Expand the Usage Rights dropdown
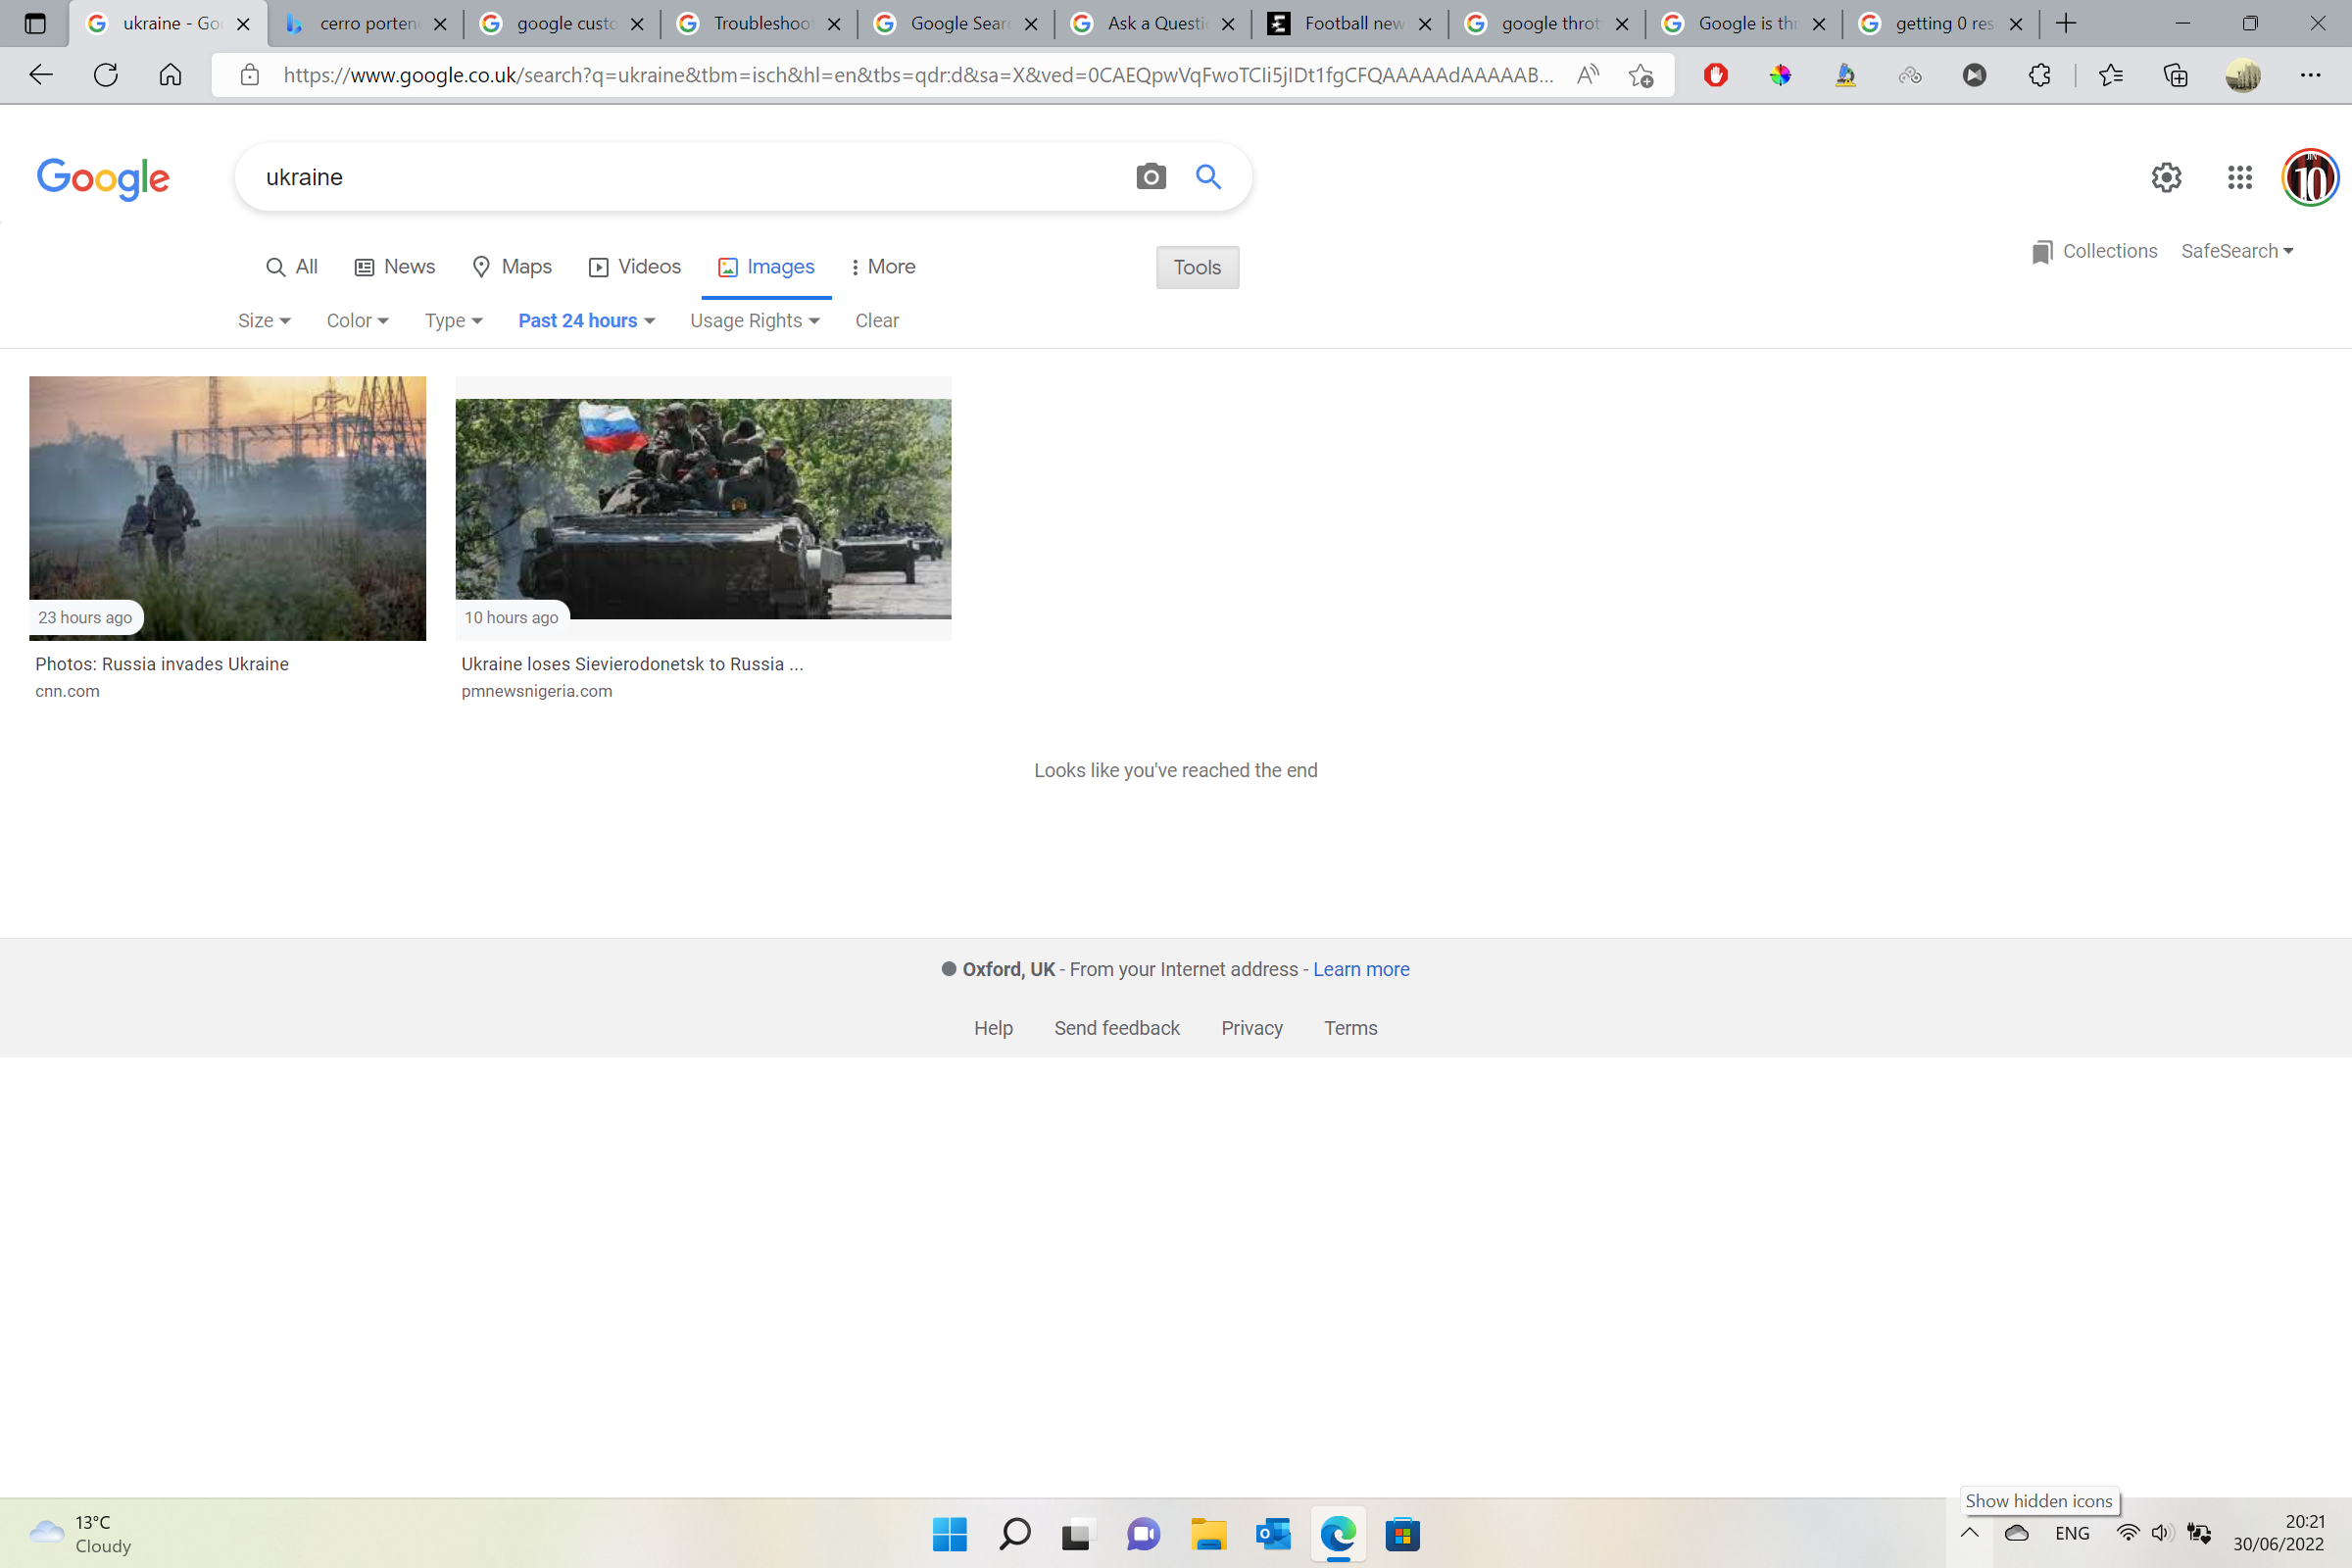This screenshot has height=1568, width=2352. [x=754, y=321]
